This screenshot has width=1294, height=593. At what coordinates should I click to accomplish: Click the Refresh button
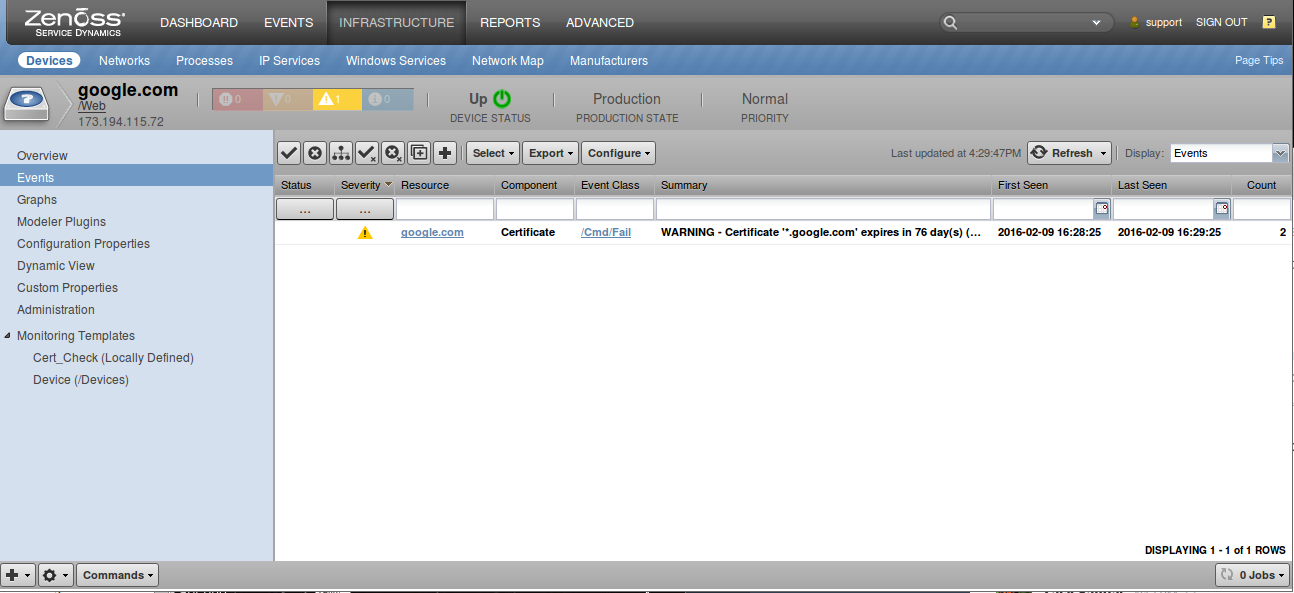tap(1062, 153)
